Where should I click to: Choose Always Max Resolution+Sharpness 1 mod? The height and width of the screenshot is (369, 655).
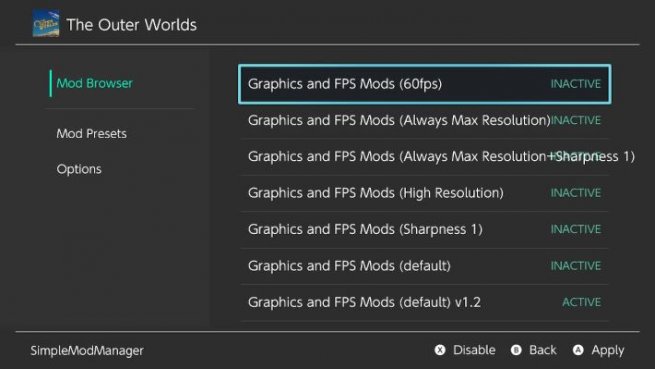pos(424,157)
